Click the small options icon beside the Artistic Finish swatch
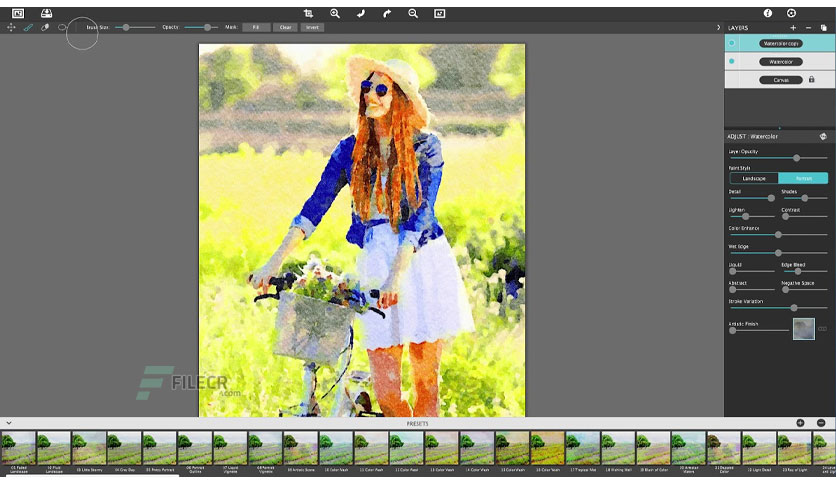The height and width of the screenshot is (484, 836). [823, 329]
